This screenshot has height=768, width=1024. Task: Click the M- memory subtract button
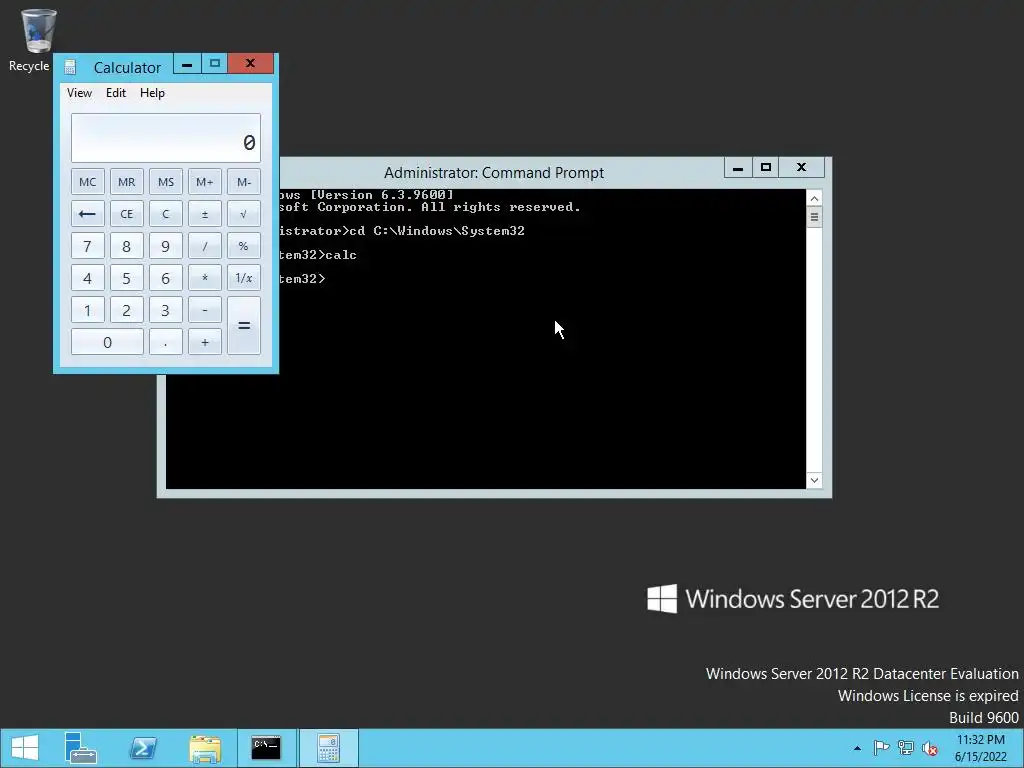point(244,182)
